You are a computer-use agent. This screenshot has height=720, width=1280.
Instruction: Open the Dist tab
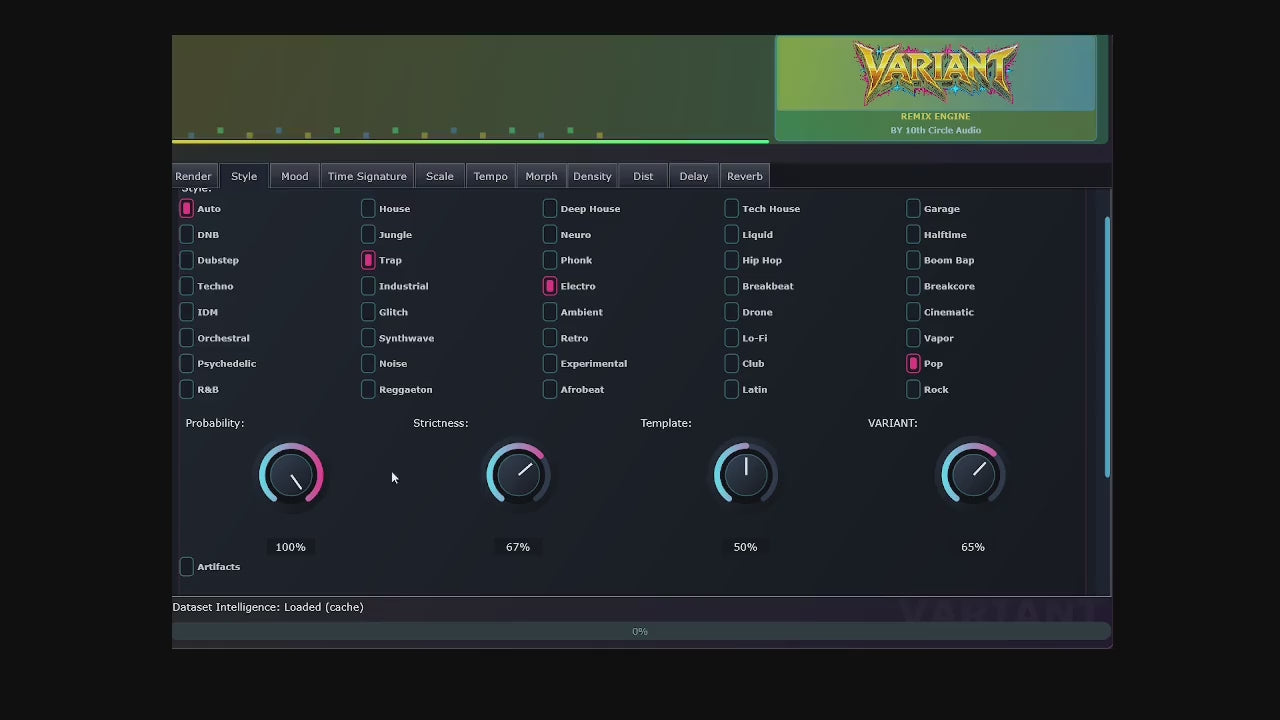643,176
